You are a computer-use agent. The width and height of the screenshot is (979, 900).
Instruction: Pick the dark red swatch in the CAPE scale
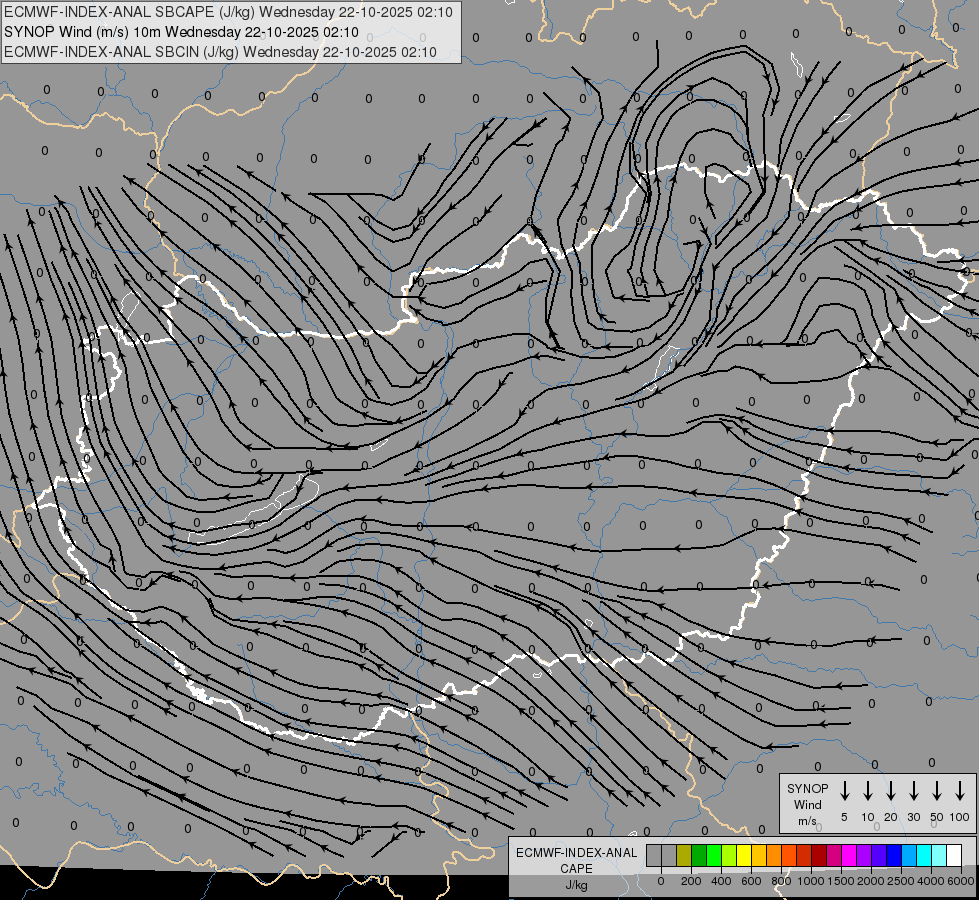(819, 855)
